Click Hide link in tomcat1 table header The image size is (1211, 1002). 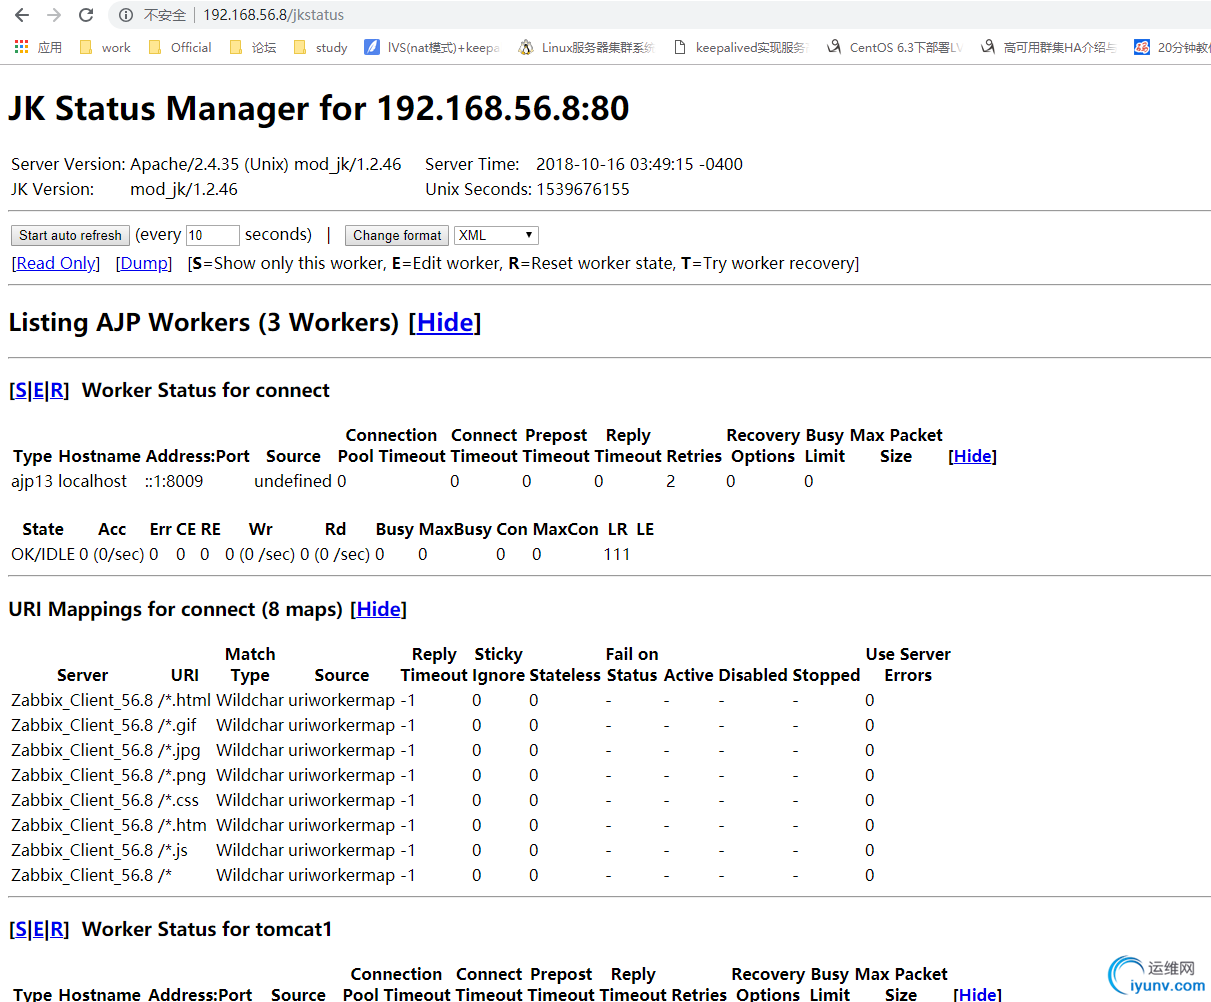pos(977,994)
